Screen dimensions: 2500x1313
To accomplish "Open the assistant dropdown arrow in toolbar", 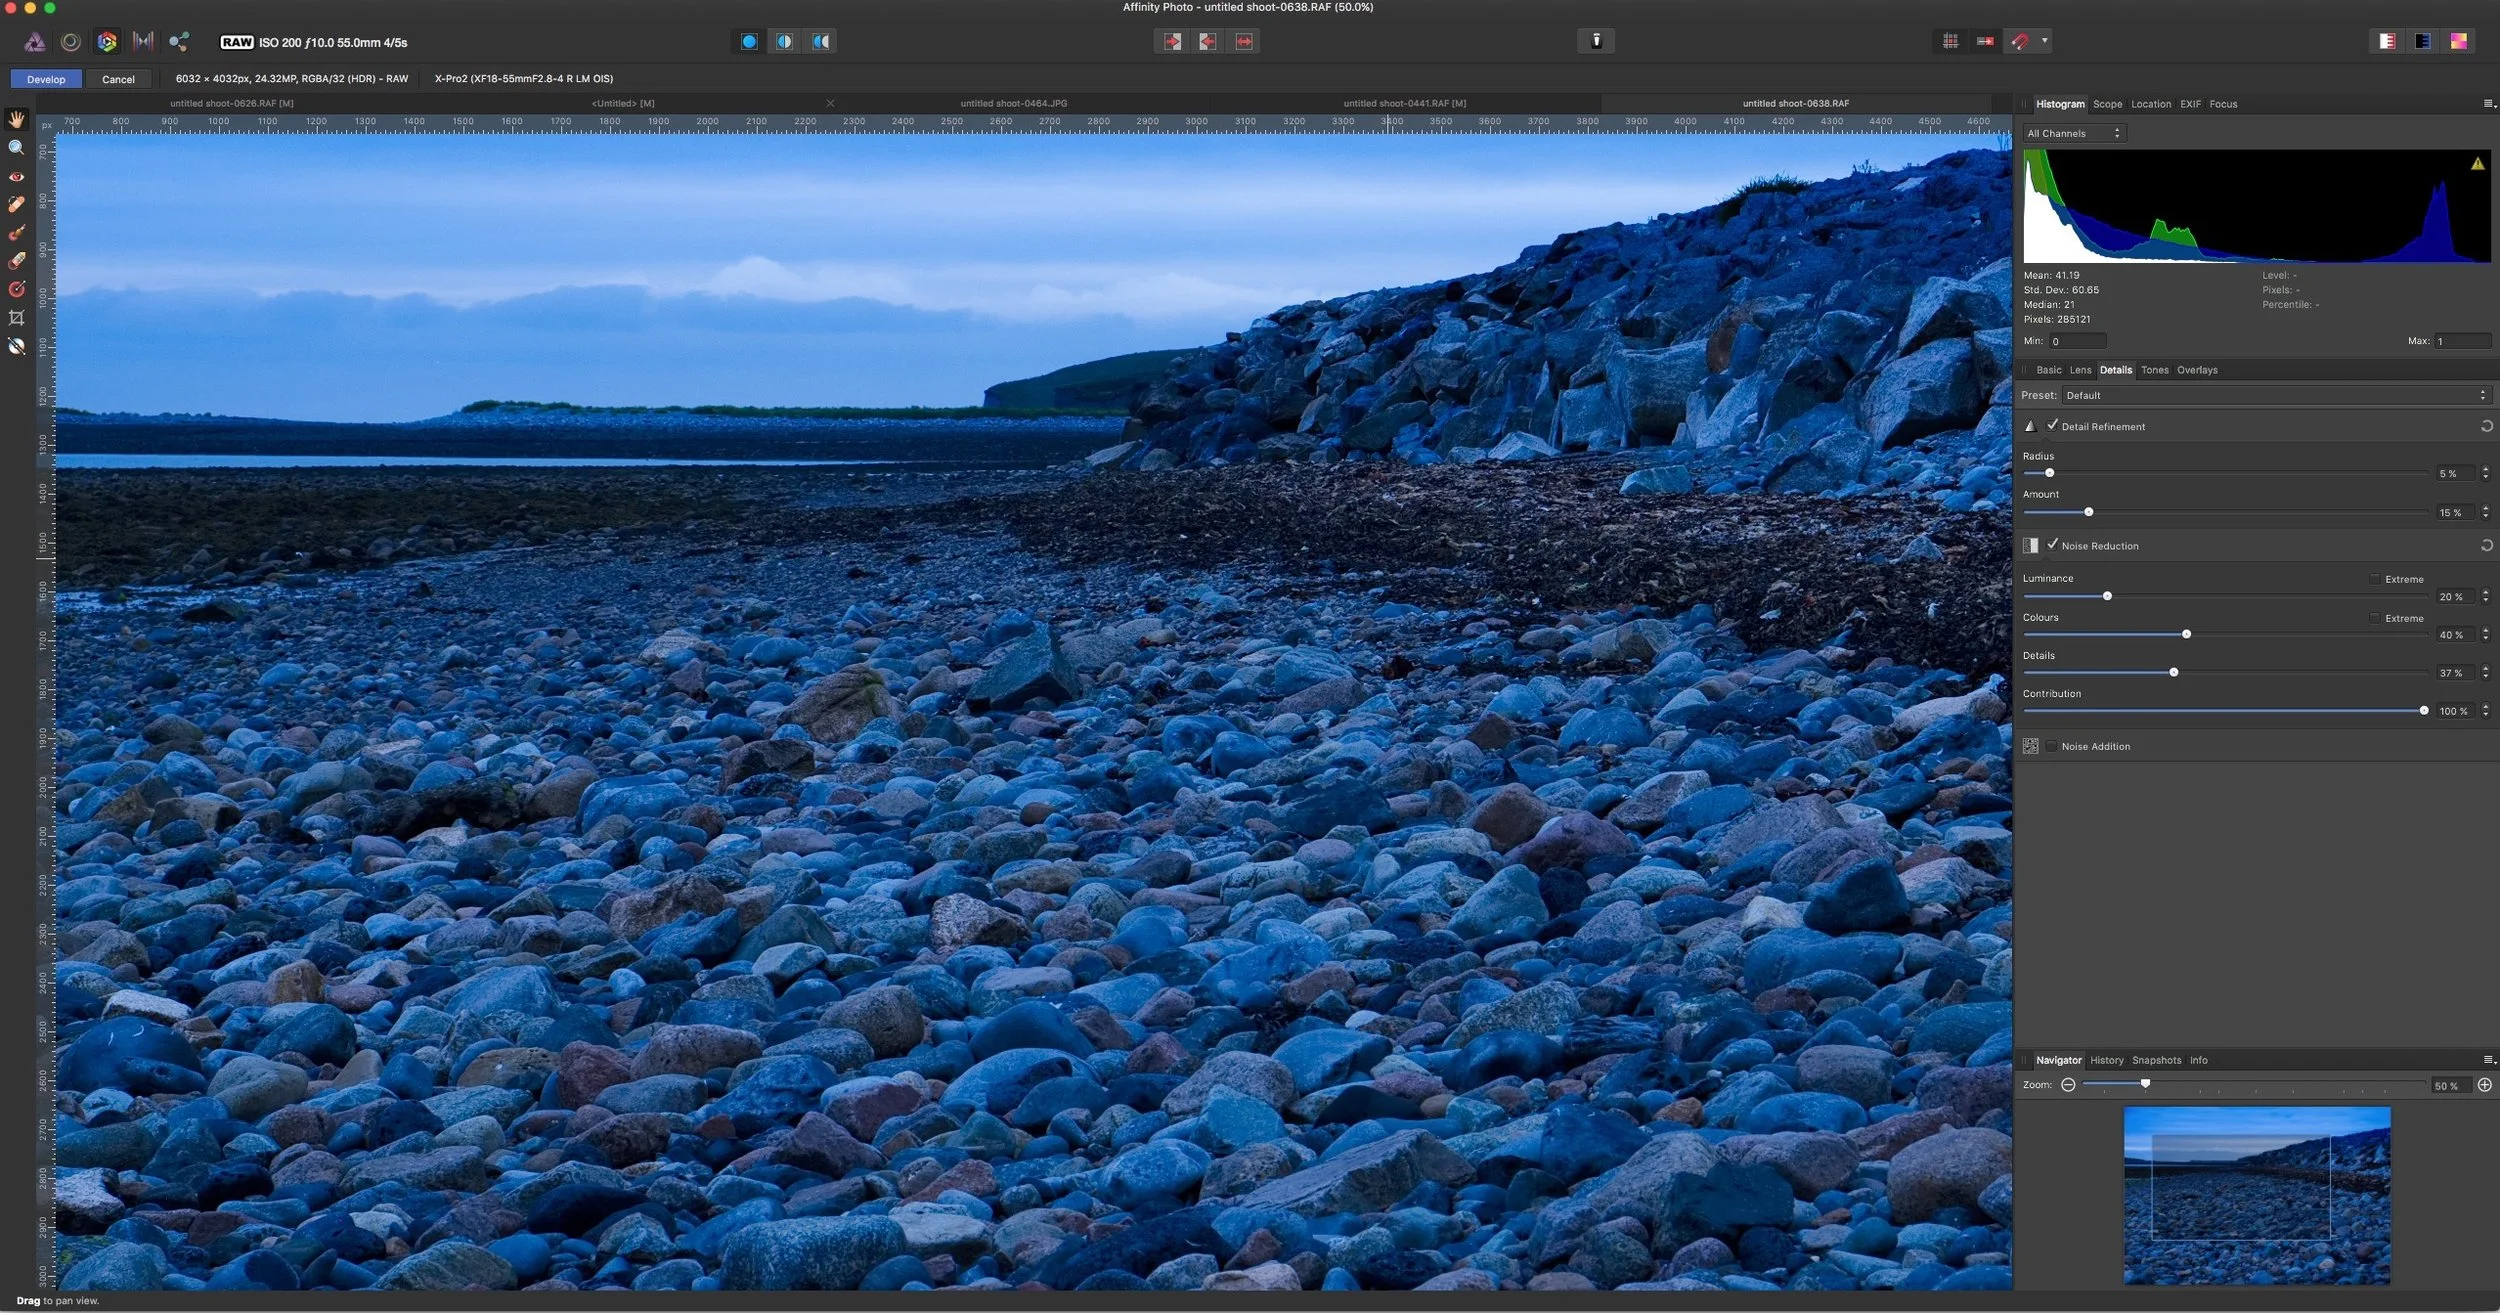I will [x=2044, y=41].
